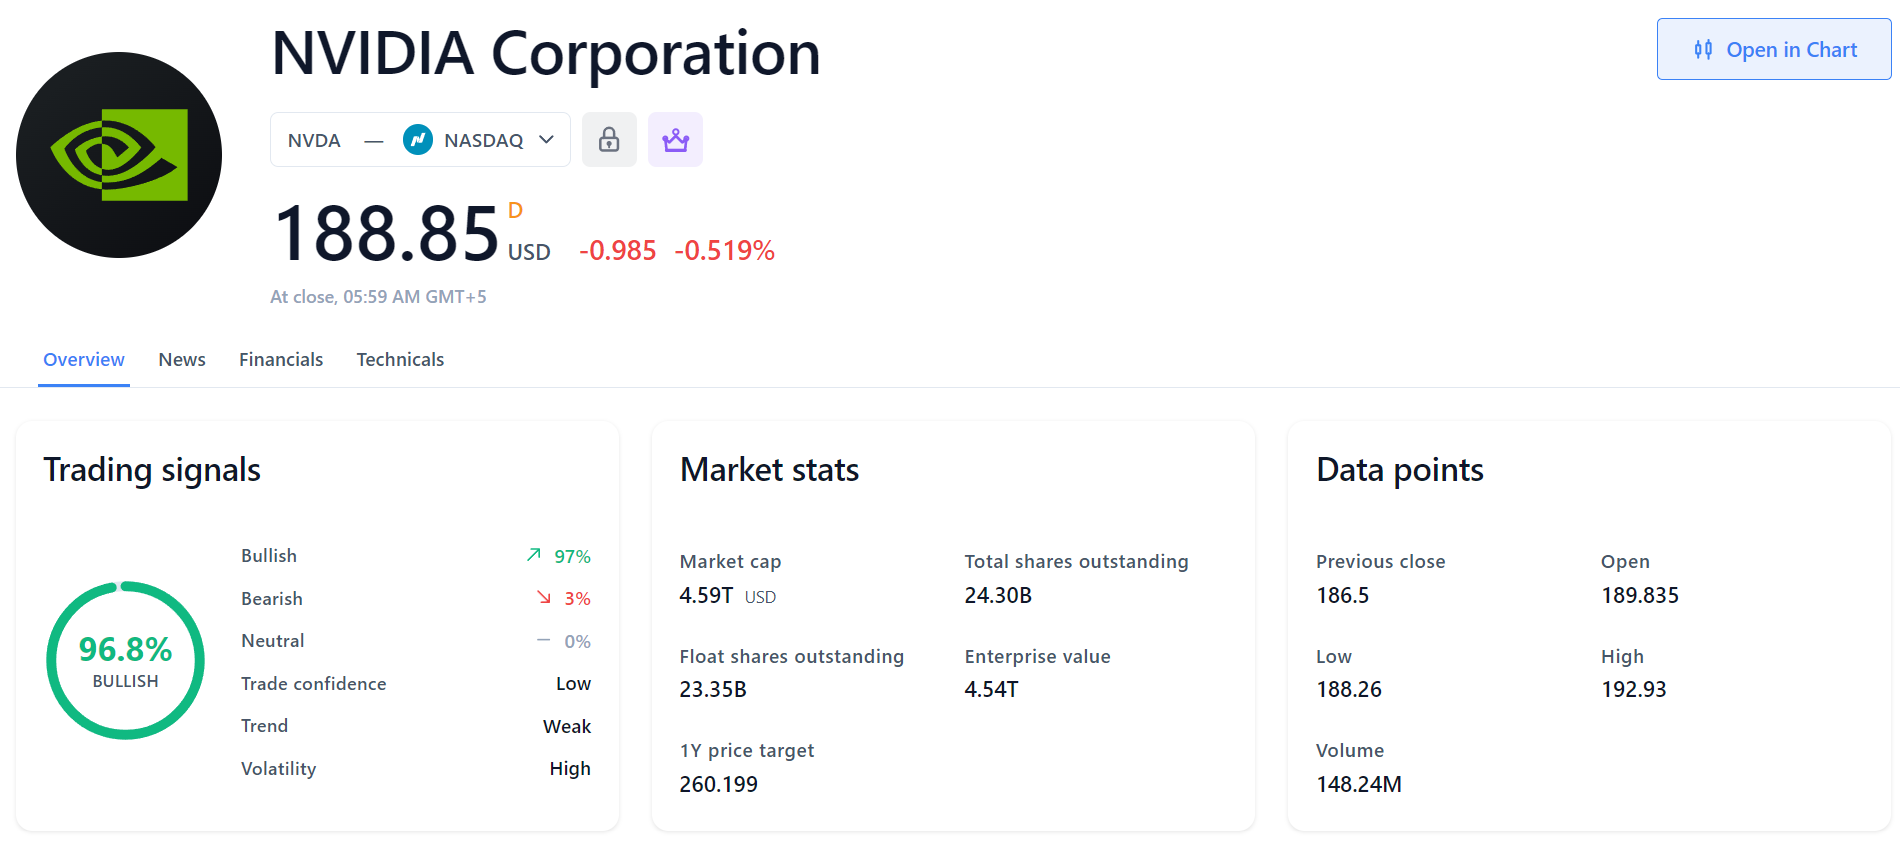This screenshot has width=1900, height=850.
Task: Click the red bearish down-arrow icon
Action: (544, 598)
